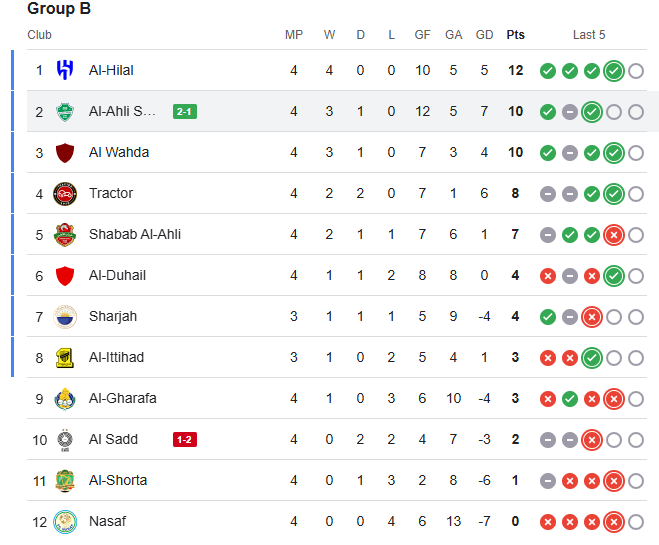
Task: Click the Al-Duhail red shield logo
Action: (x=65, y=276)
